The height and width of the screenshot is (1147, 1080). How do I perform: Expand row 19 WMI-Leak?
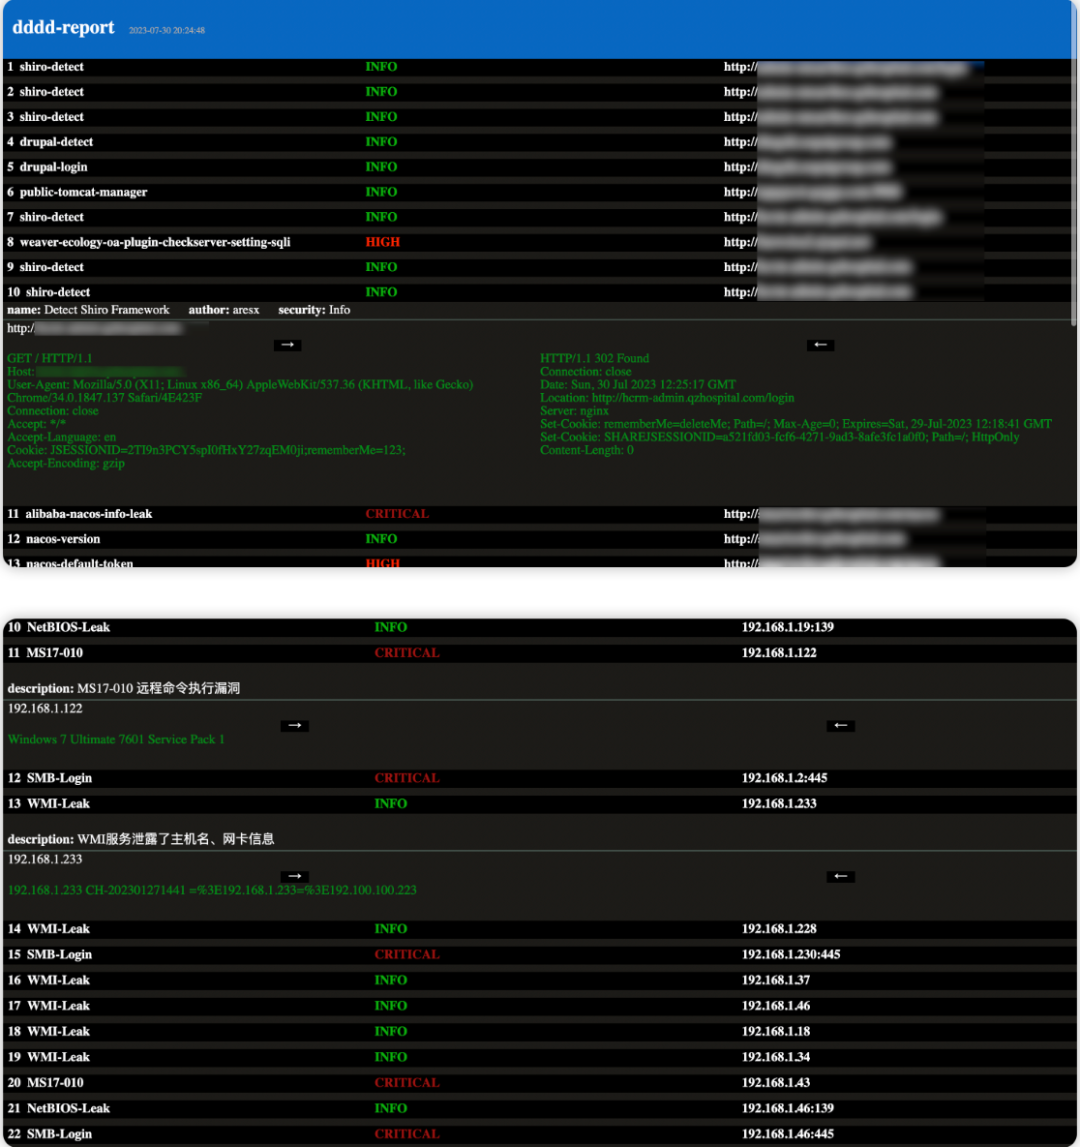tap(540, 1057)
